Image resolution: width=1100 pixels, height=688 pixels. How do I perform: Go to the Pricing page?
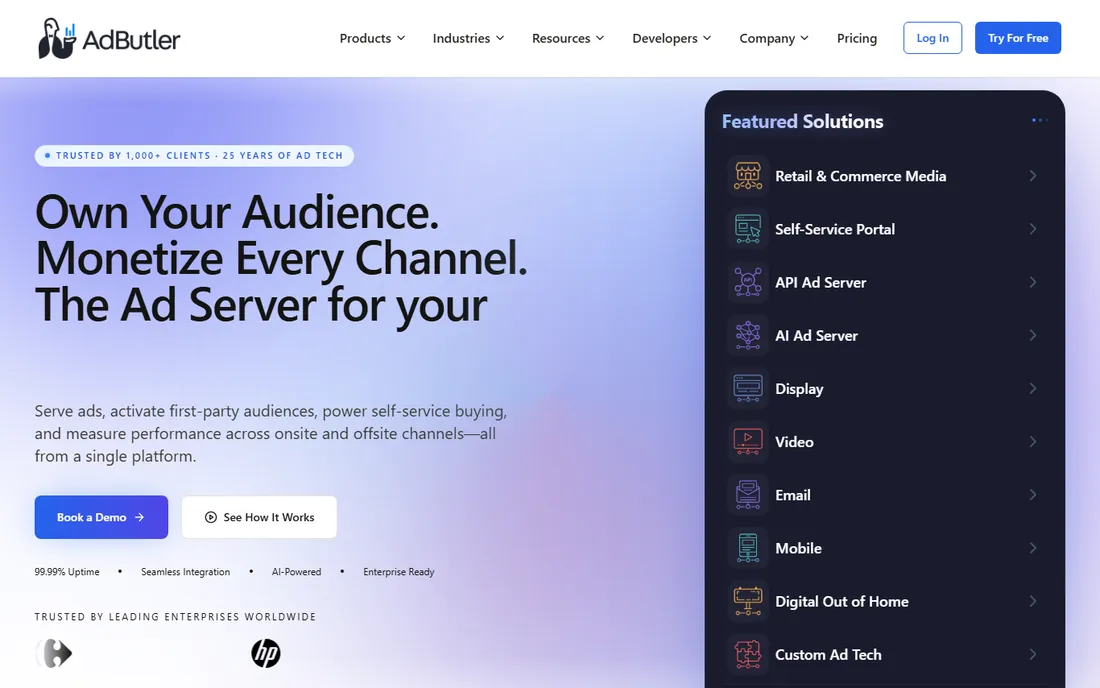pos(857,39)
